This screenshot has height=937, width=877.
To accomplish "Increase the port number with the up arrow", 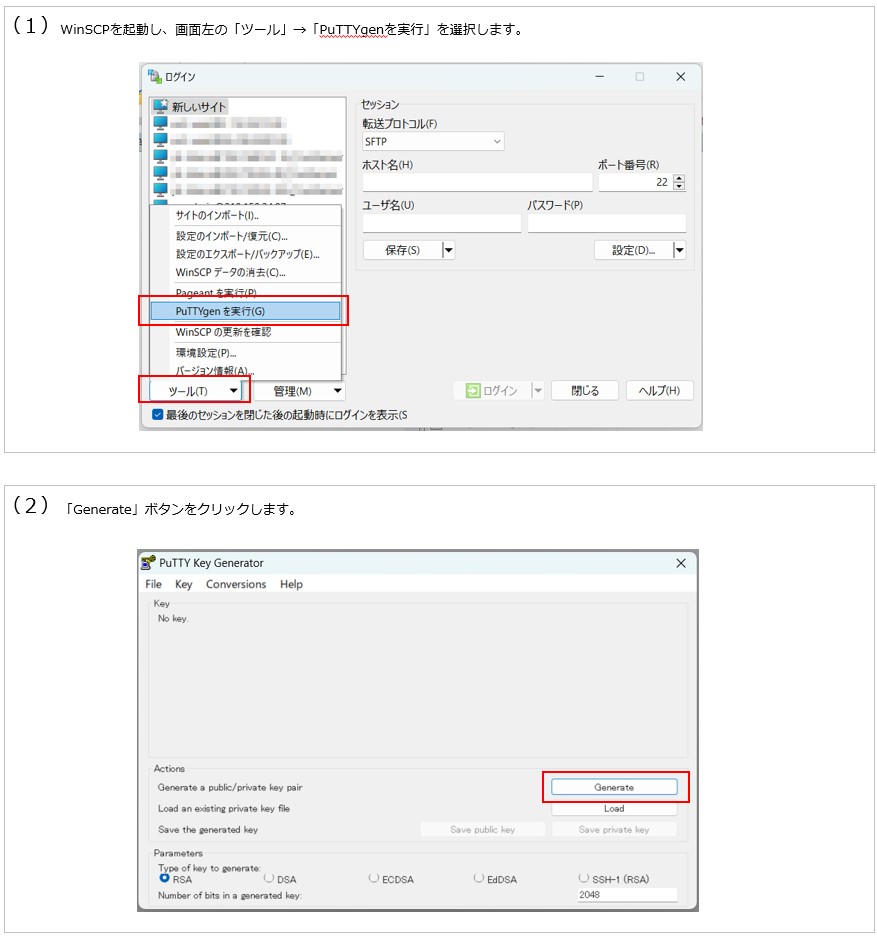I will 679,178.
